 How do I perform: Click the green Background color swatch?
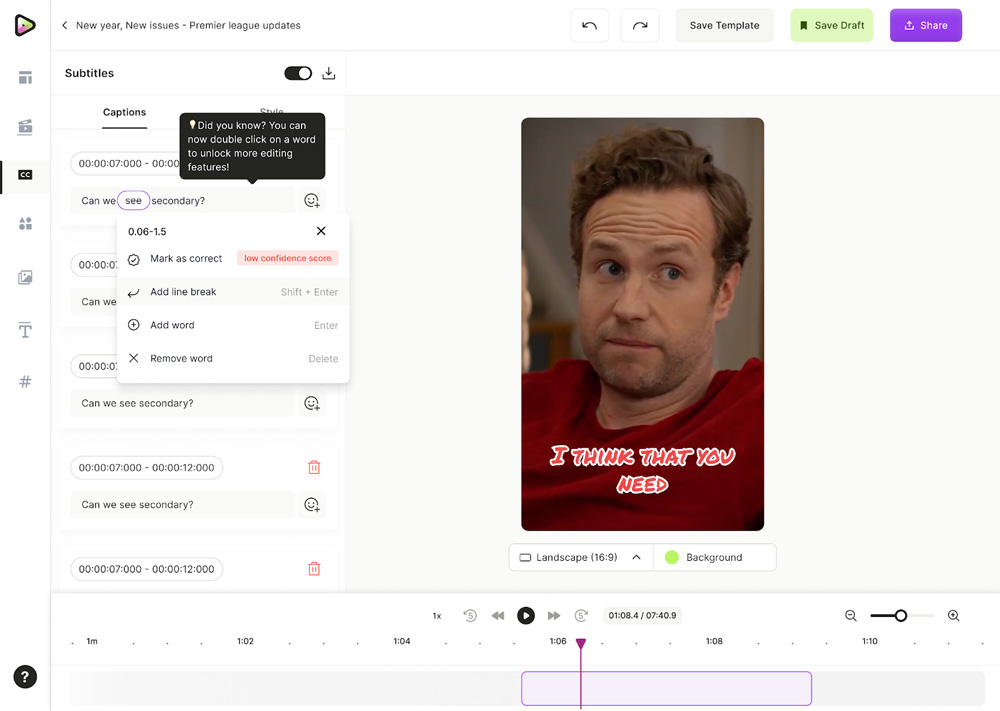tap(672, 557)
